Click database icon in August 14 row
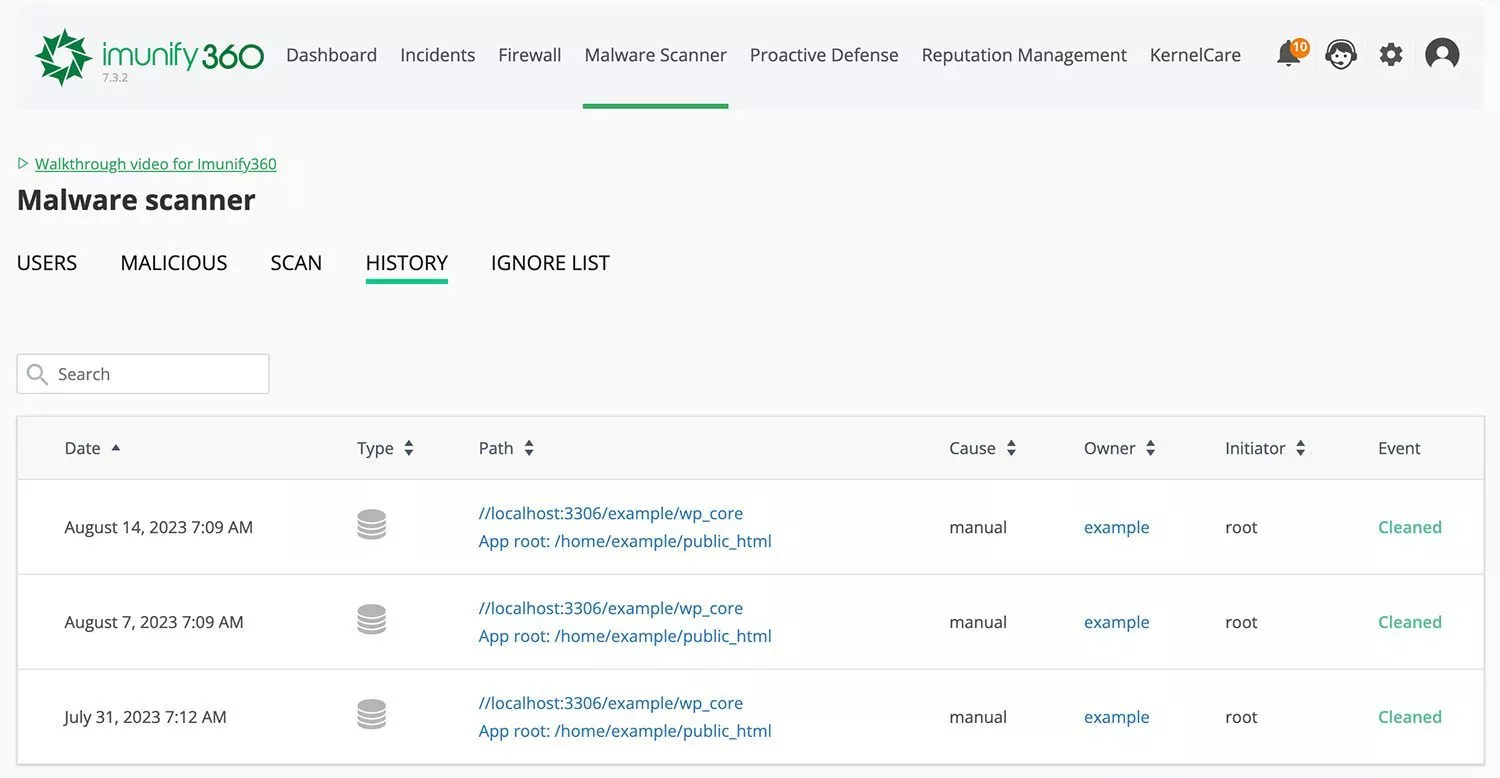1500x778 pixels. [x=371, y=525]
